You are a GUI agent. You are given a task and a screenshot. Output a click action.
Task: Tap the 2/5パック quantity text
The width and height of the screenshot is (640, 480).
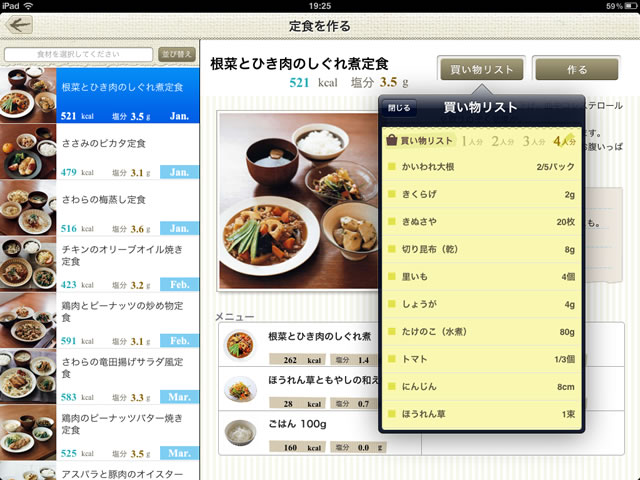coord(555,167)
